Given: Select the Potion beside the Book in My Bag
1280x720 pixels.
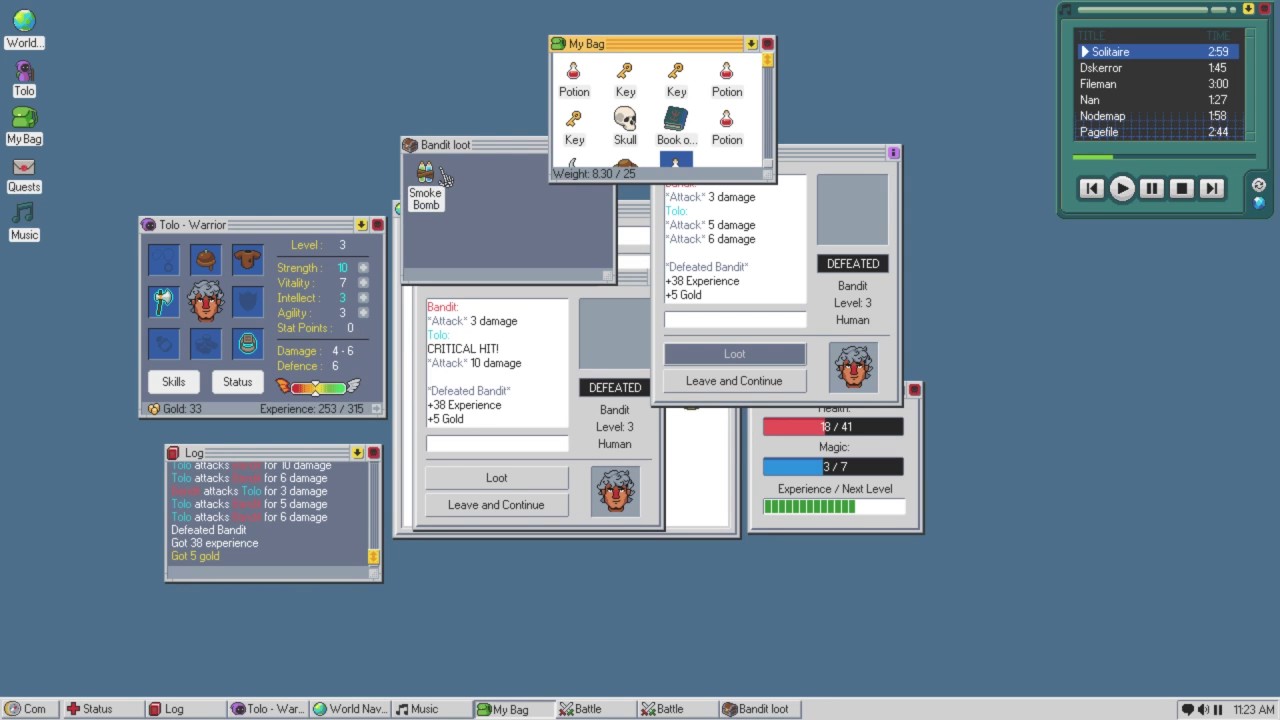Looking at the screenshot, I should tap(727, 126).
